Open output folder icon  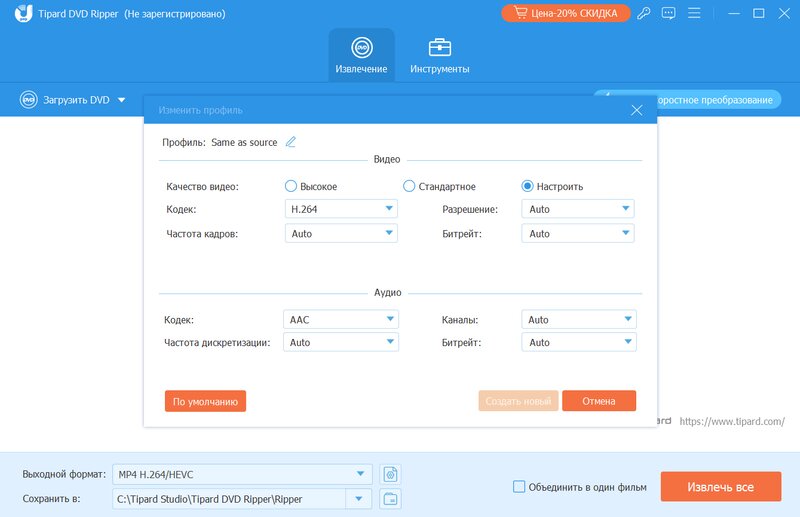[390, 499]
